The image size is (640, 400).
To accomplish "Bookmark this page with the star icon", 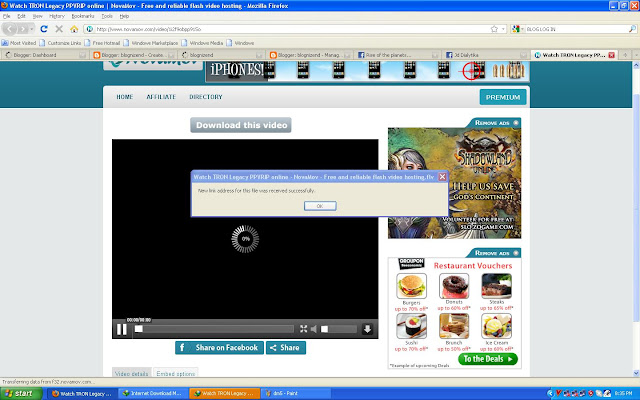I will point(494,29).
